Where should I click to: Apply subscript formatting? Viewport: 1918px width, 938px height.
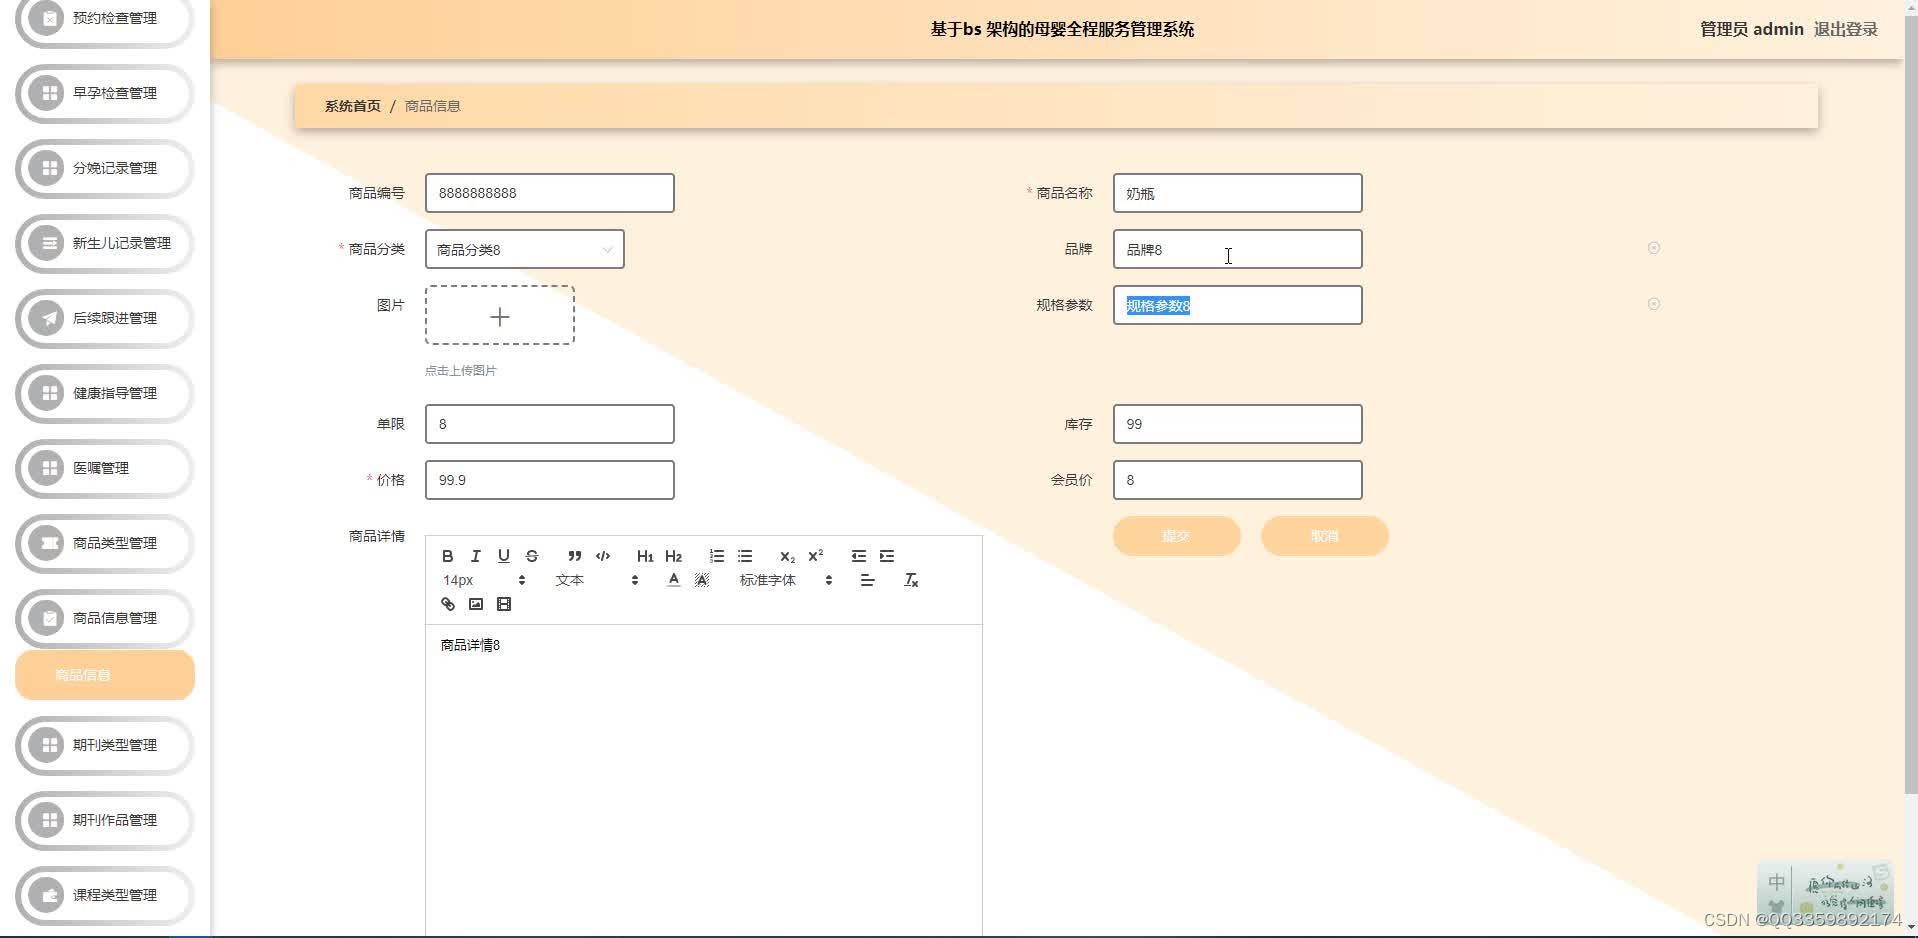click(x=788, y=556)
